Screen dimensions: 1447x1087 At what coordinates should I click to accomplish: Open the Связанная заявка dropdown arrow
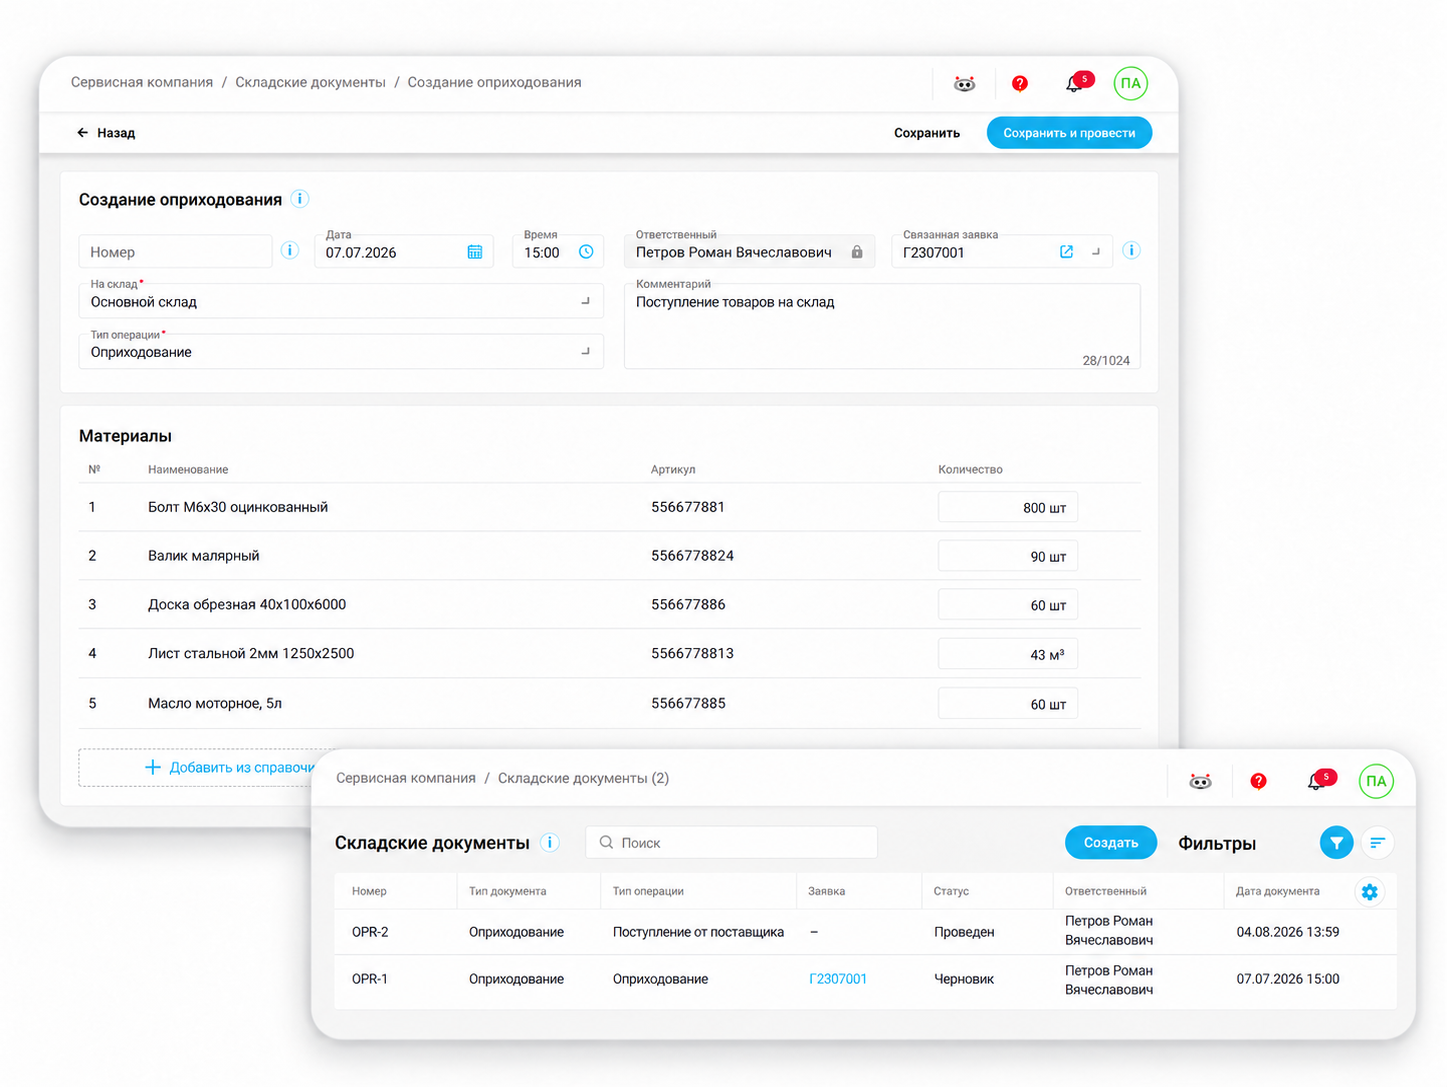pyautogui.click(x=1096, y=252)
